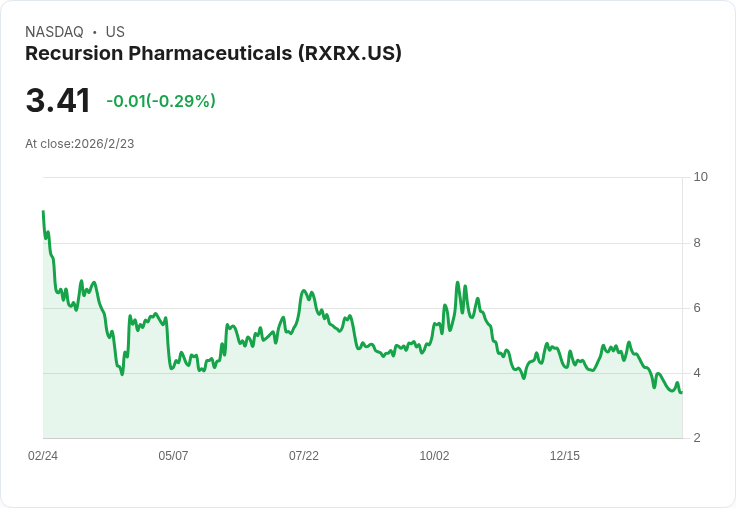Click the At close:2026/2/23 timestamp
The height and width of the screenshot is (508, 736).
click(x=80, y=143)
